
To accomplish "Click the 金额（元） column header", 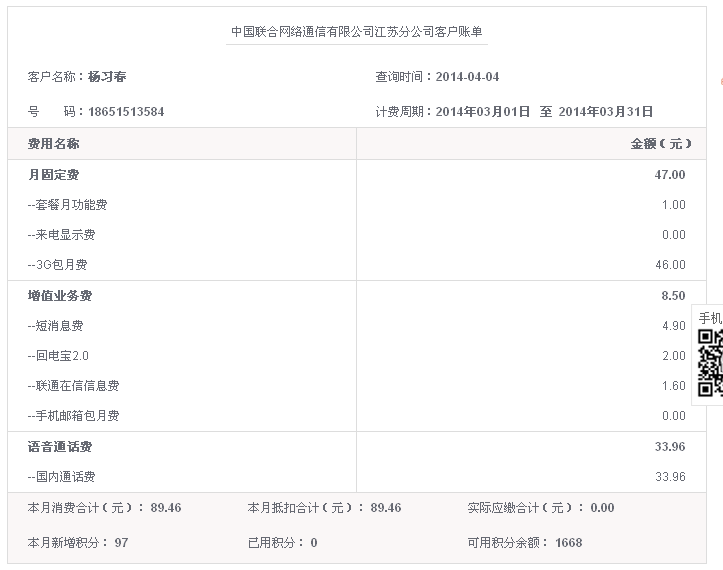I will click(x=660, y=144).
